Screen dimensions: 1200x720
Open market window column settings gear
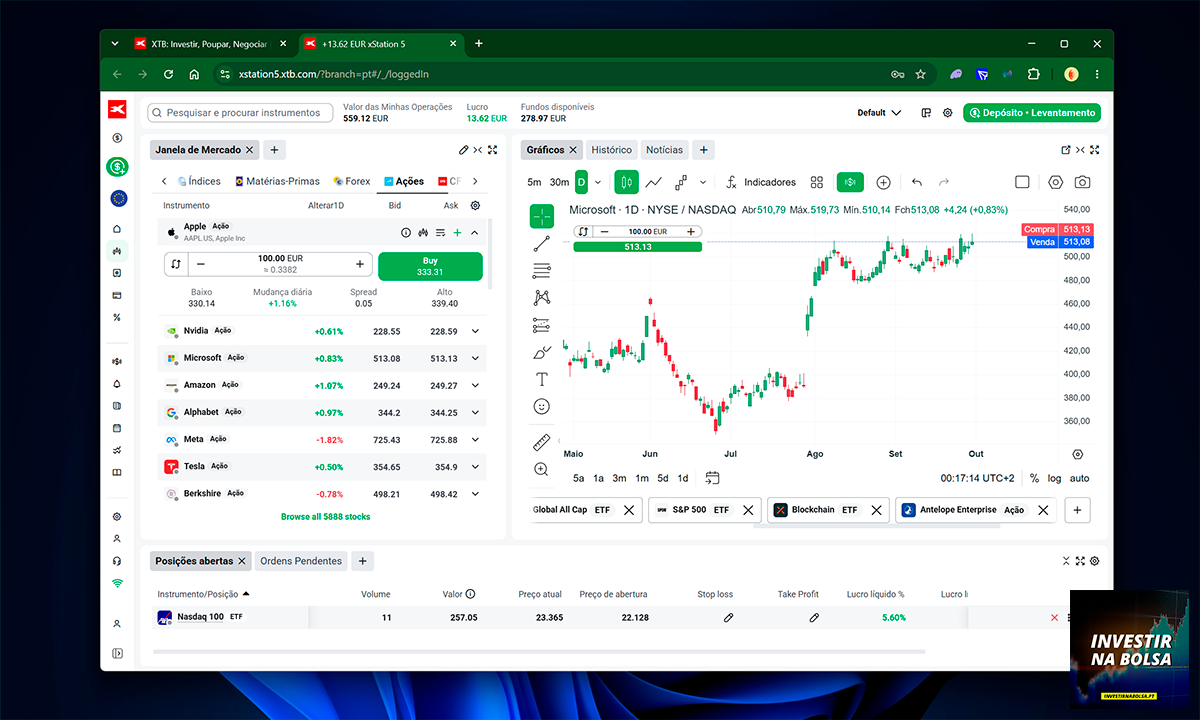[475, 205]
